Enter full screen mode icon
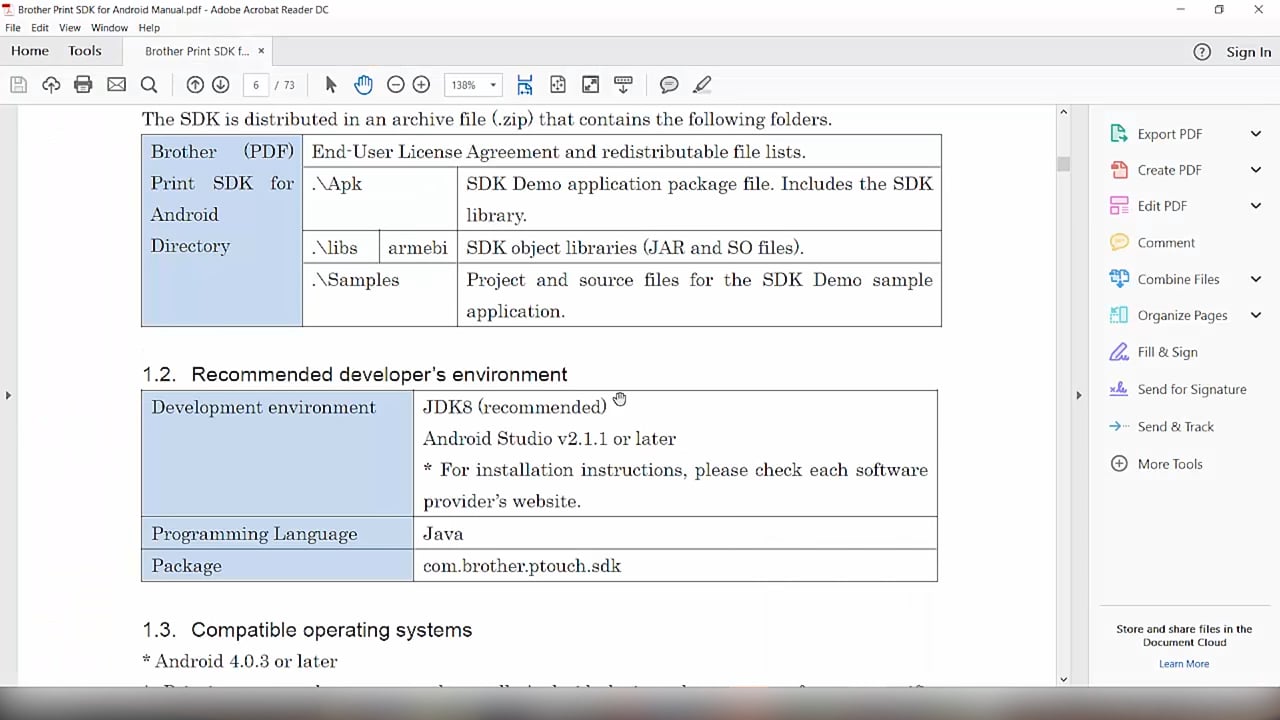This screenshot has height=720, width=1280. coord(591,85)
